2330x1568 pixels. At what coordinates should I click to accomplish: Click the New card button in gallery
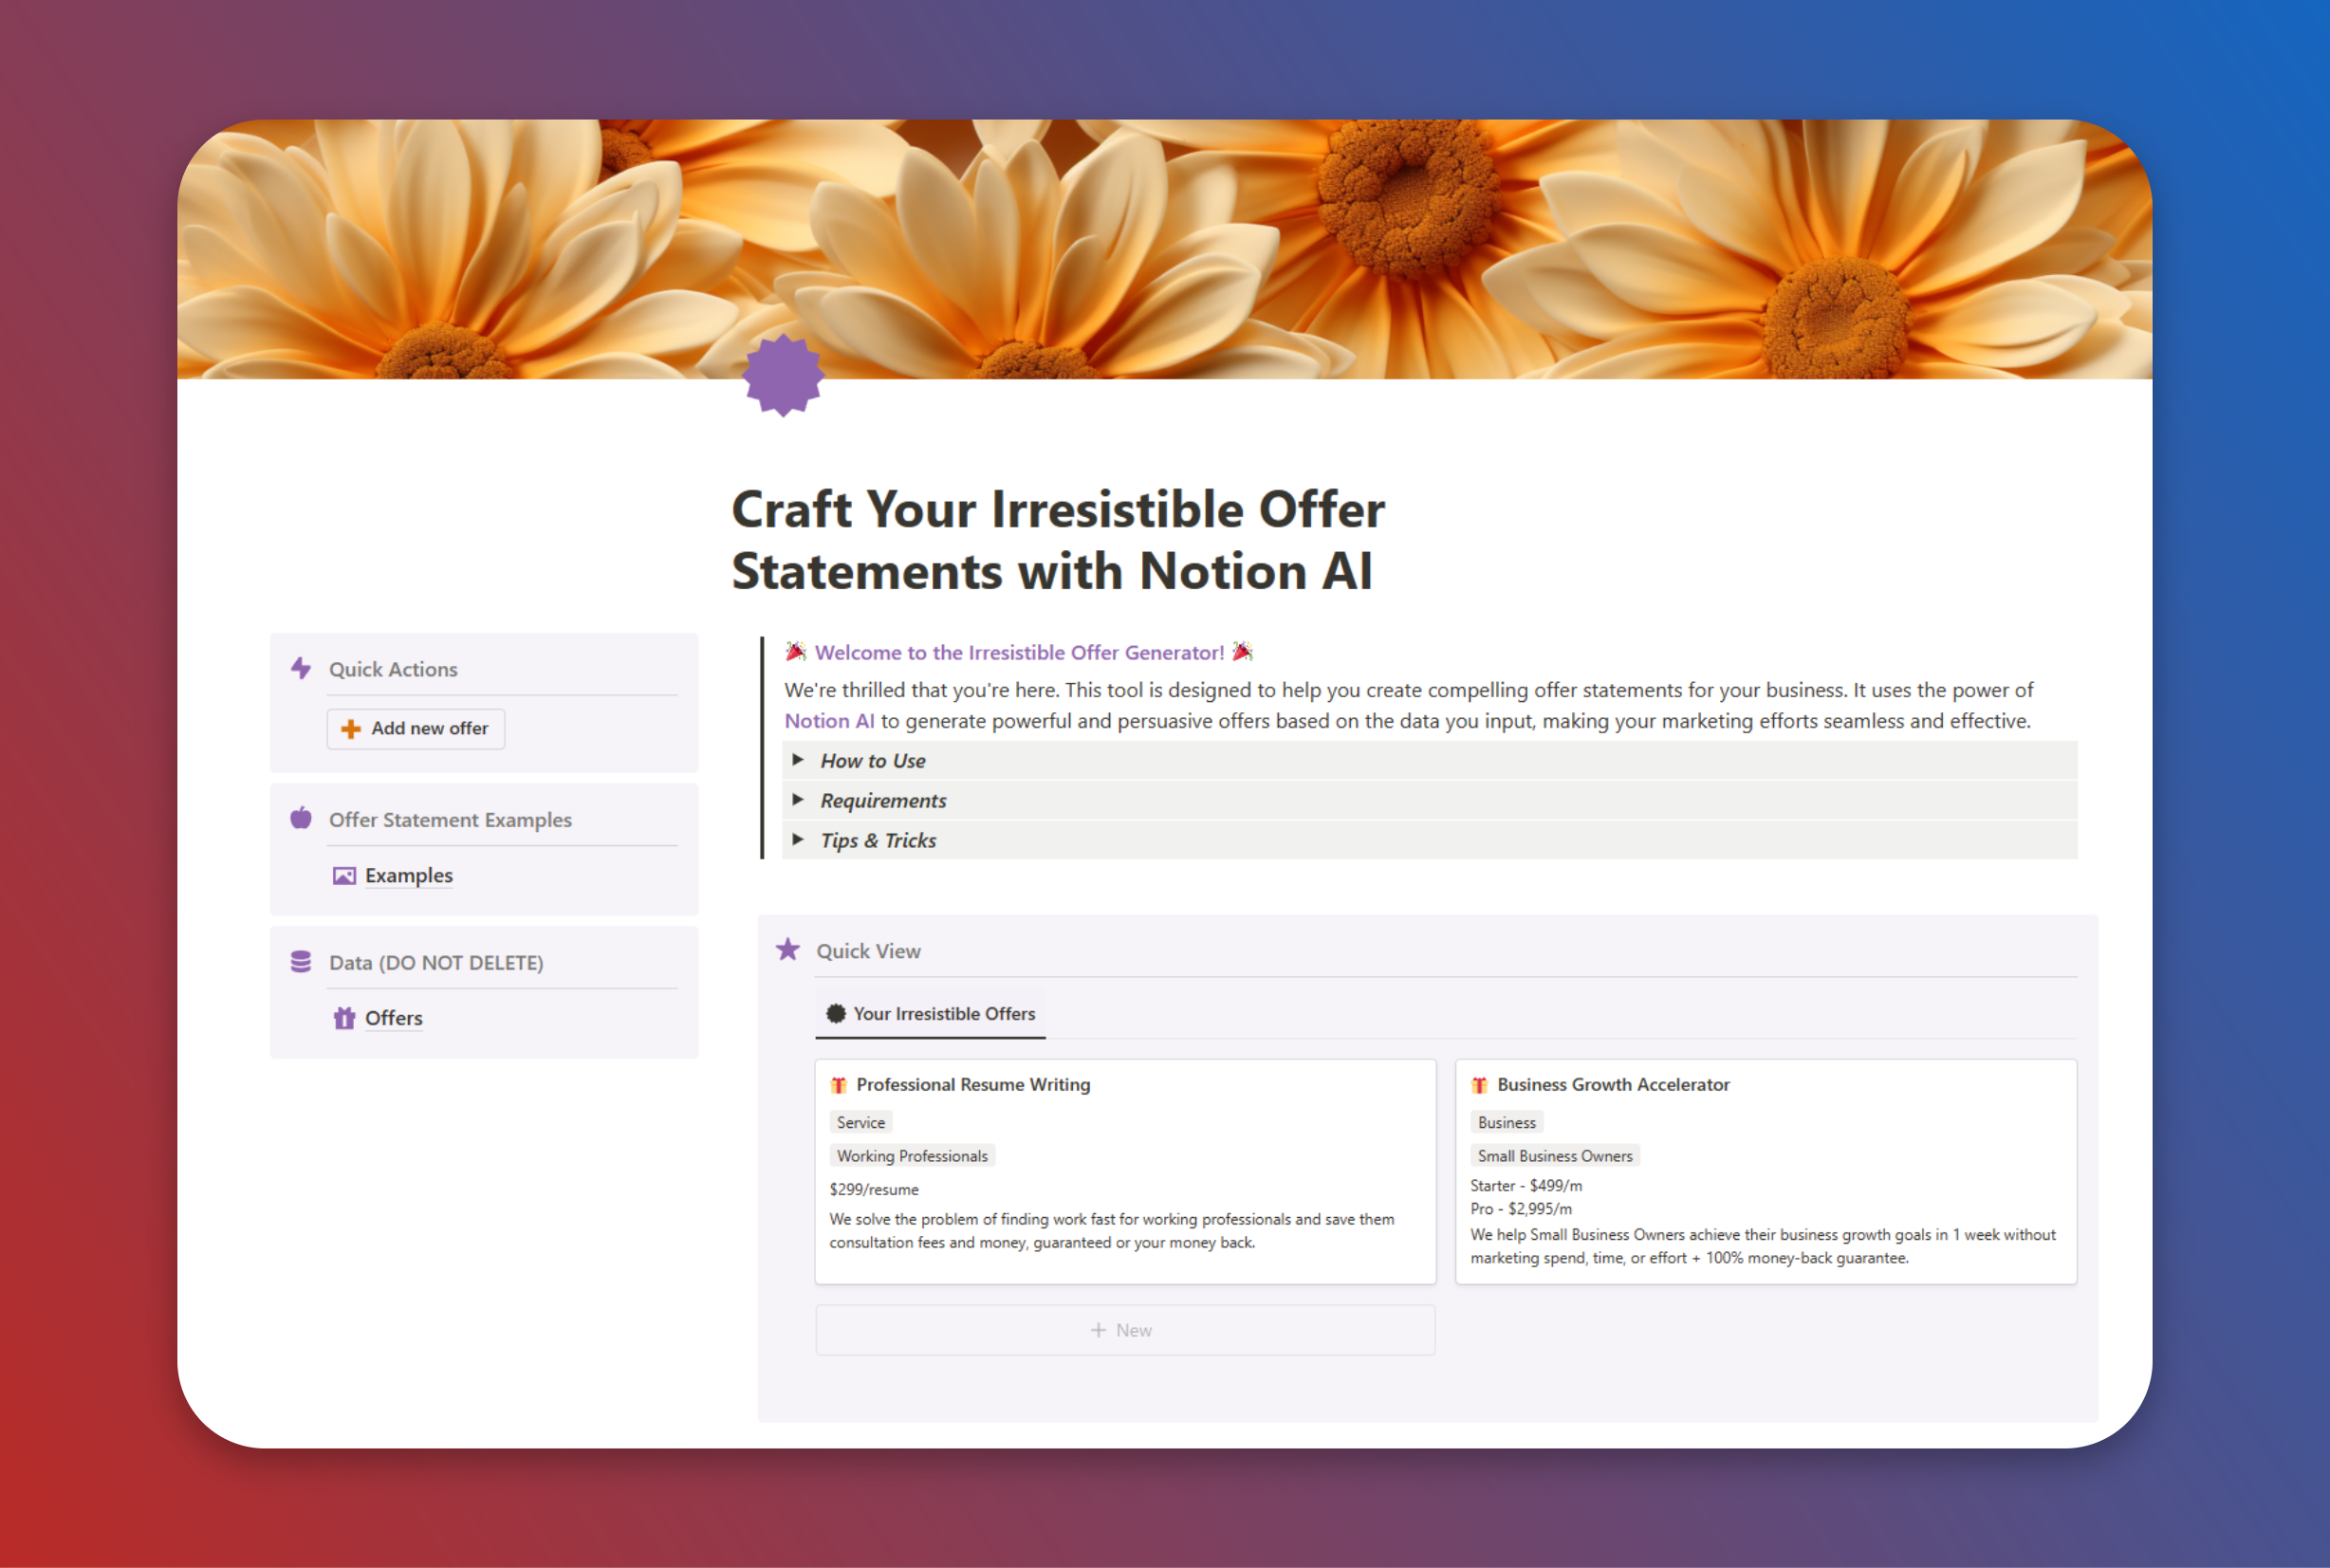[x=1124, y=1330]
